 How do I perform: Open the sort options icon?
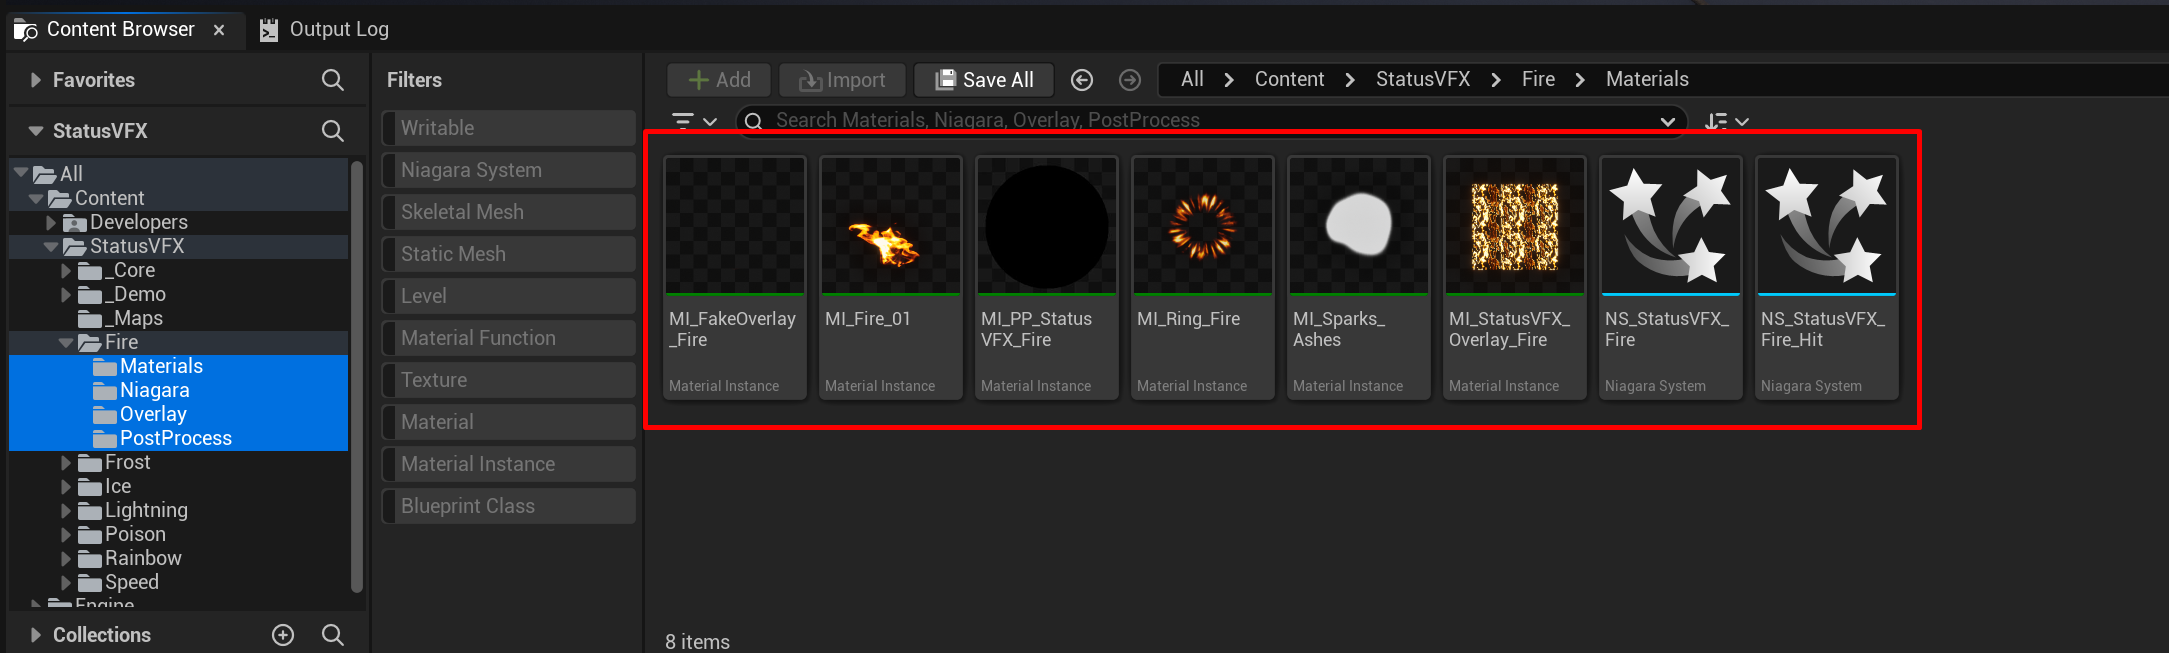point(1726,121)
